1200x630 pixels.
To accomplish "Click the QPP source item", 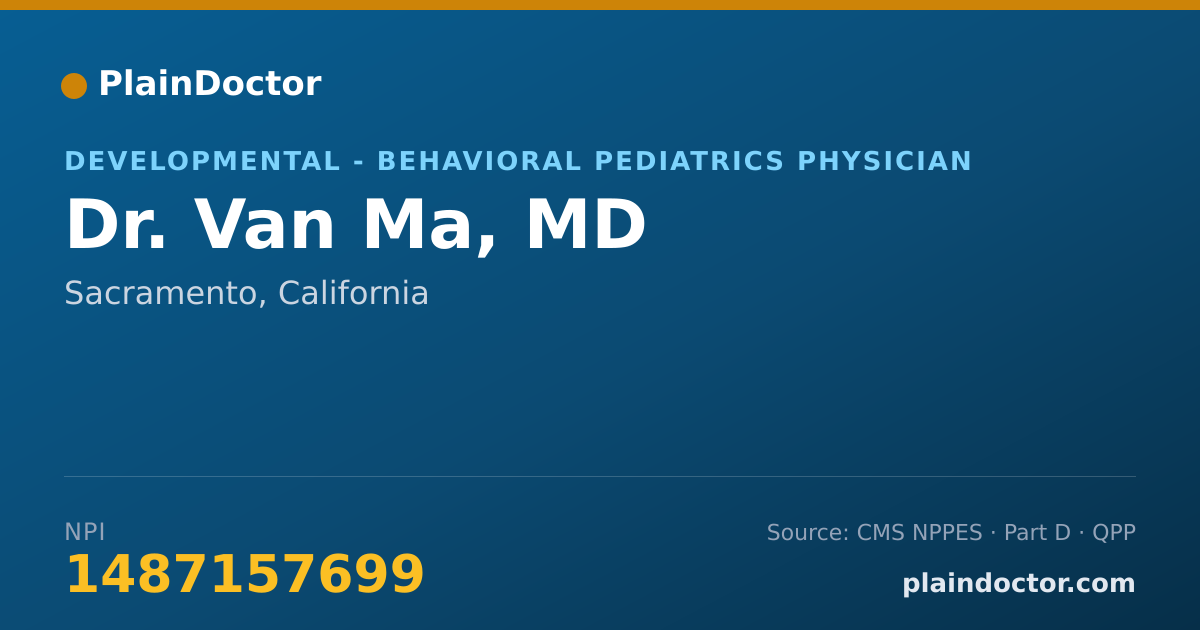I will 1114,533.
